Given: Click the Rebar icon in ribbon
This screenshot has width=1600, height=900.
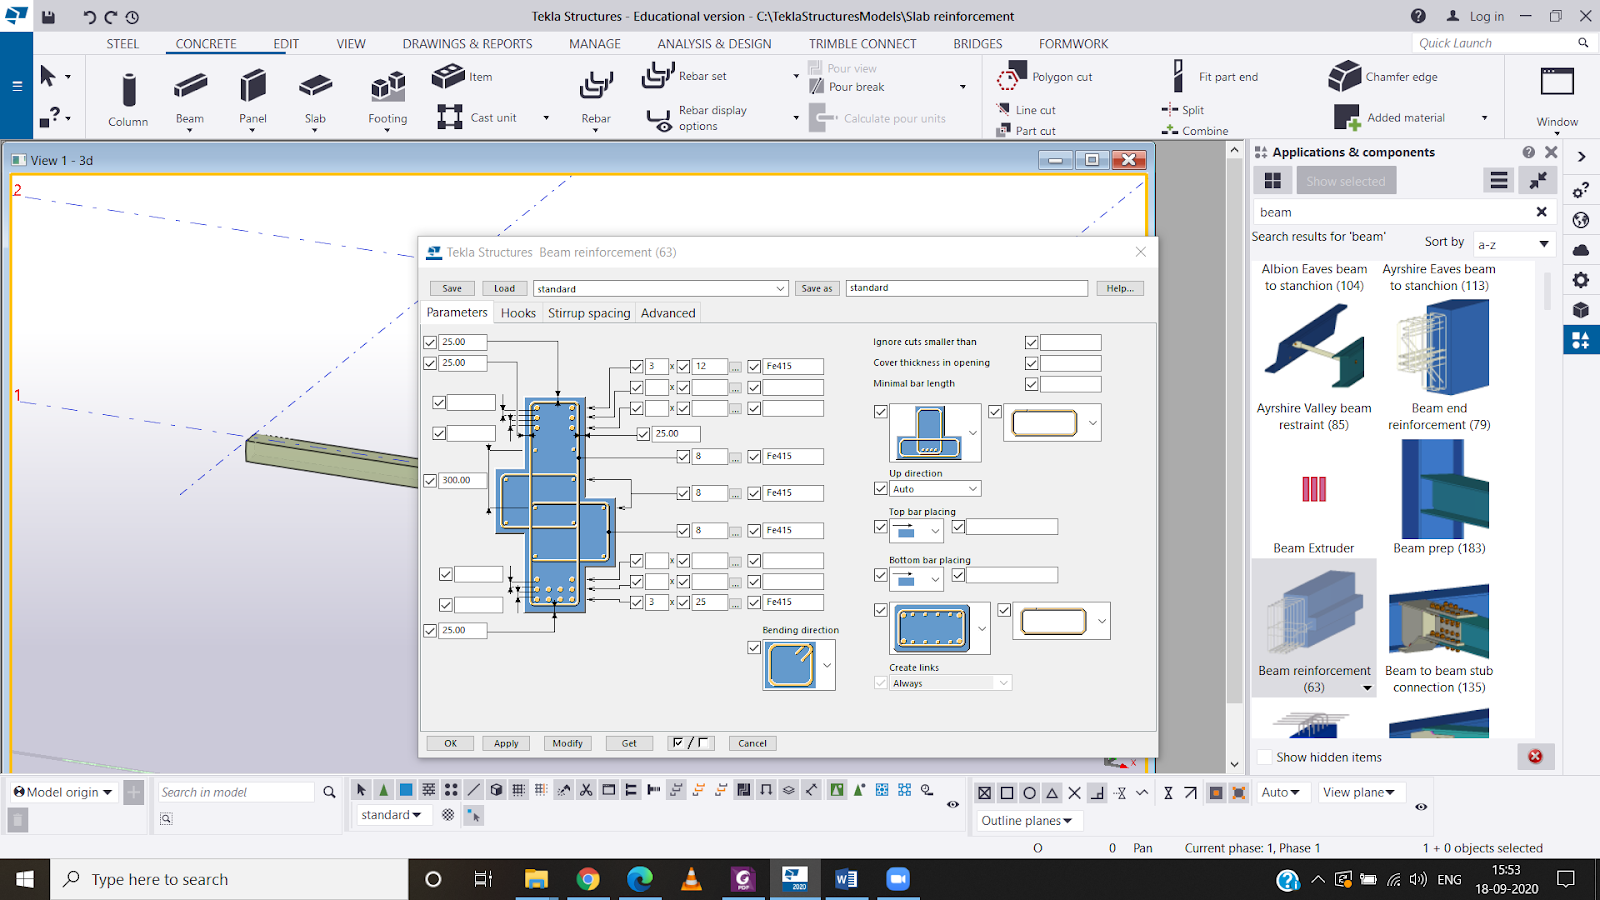Looking at the screenshot, I should click(596, 88).
